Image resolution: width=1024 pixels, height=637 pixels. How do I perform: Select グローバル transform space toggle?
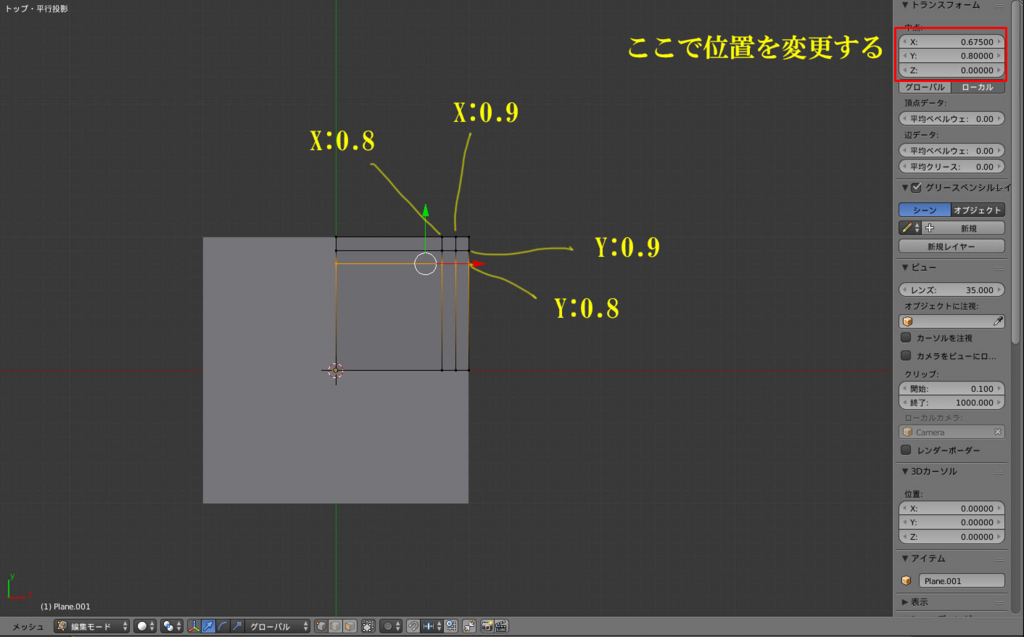(x=925, y=87)
